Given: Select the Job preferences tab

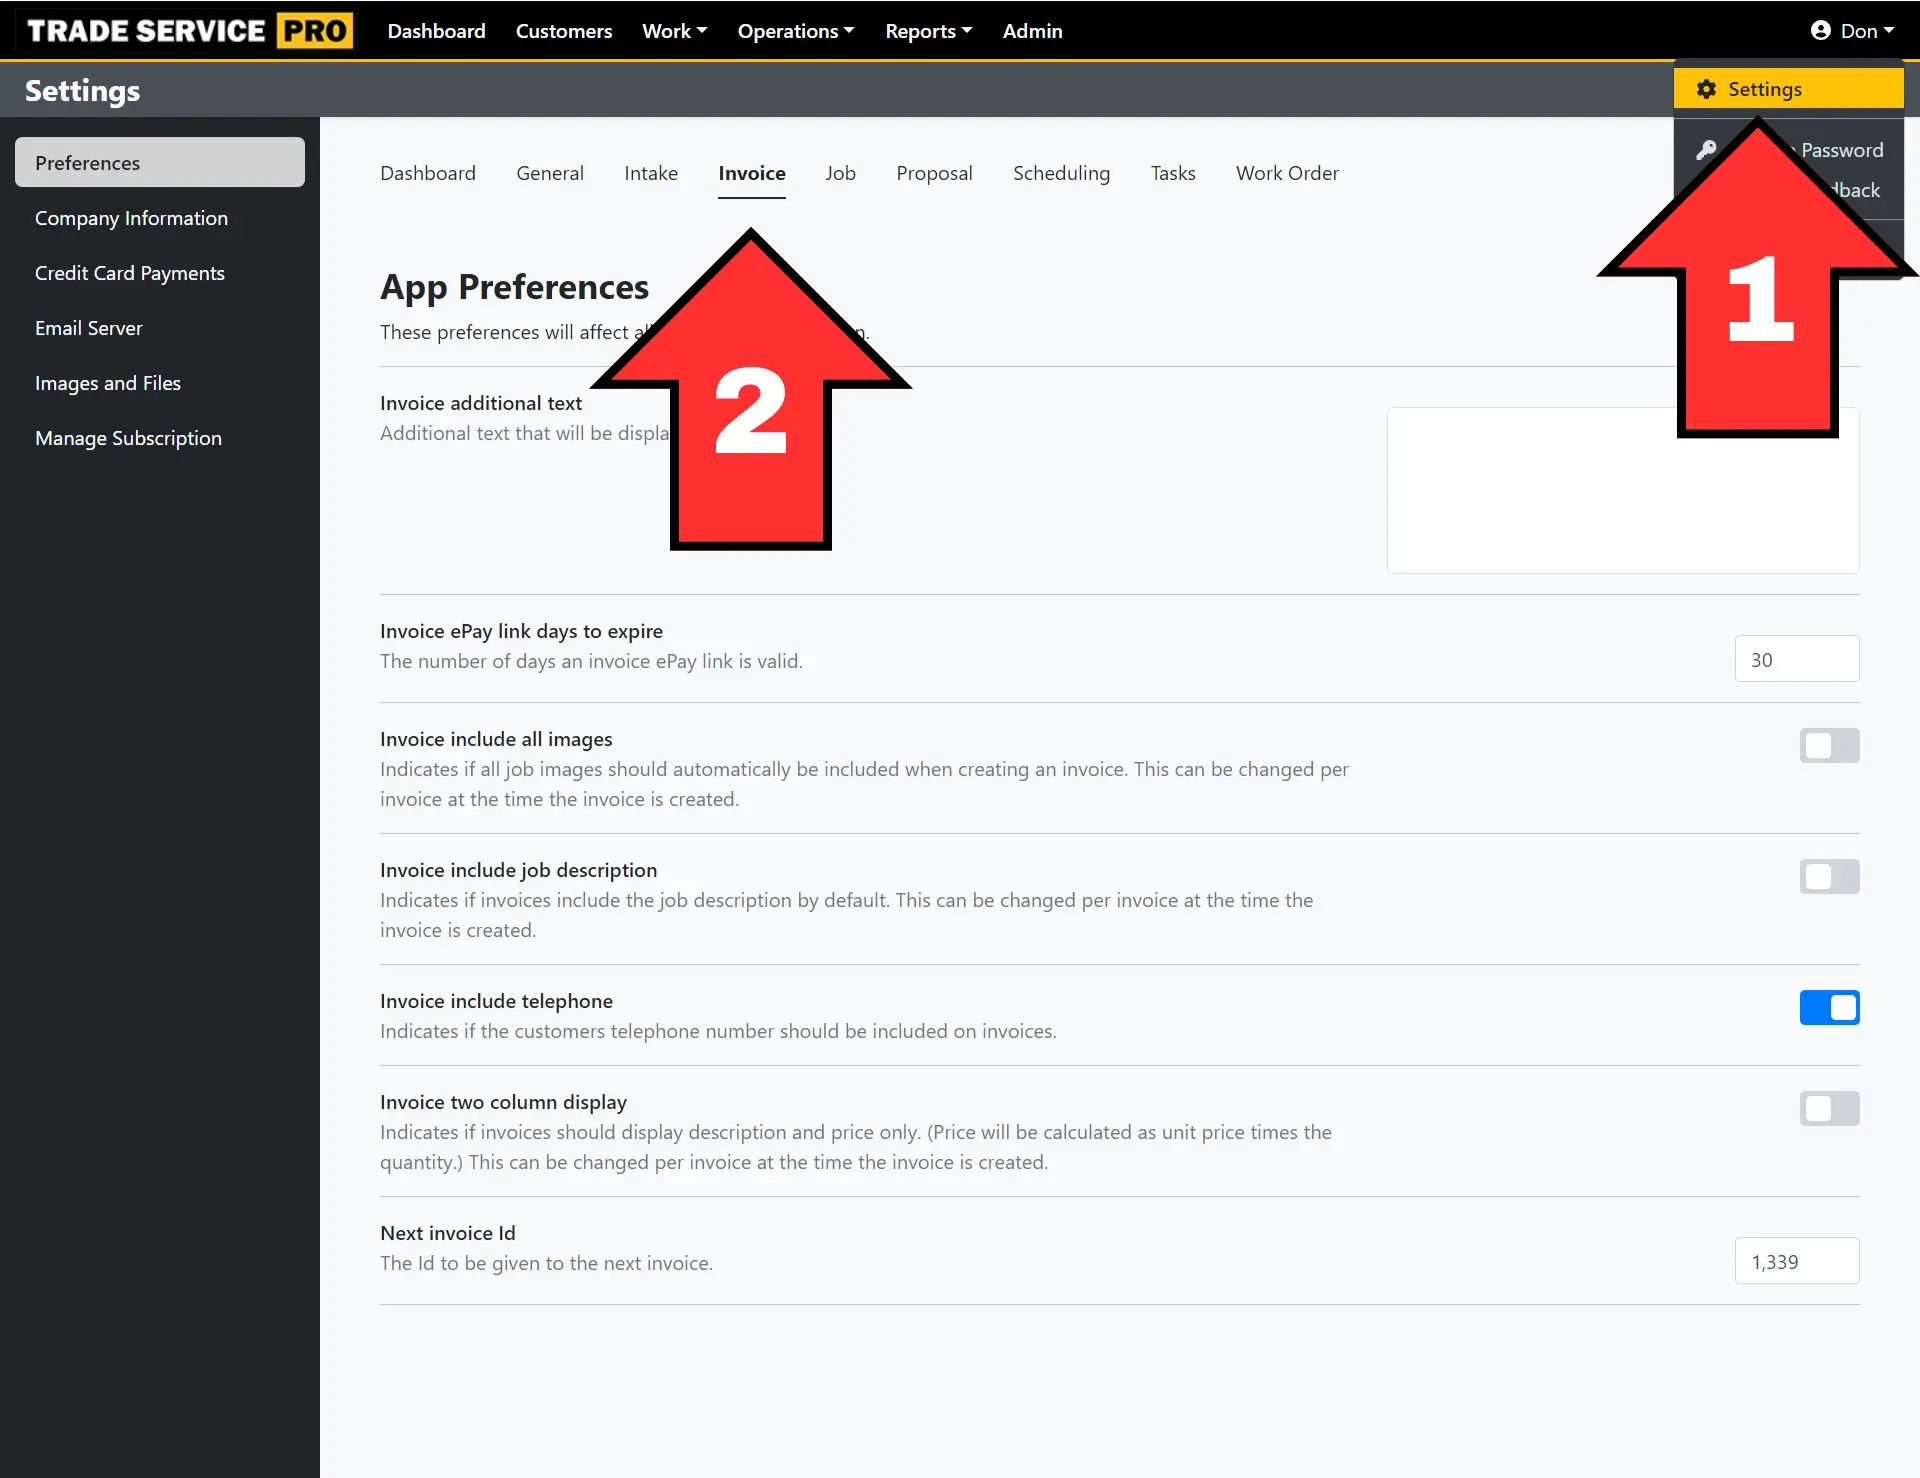Looking at the screenshot, I should (x=838, y=171).
